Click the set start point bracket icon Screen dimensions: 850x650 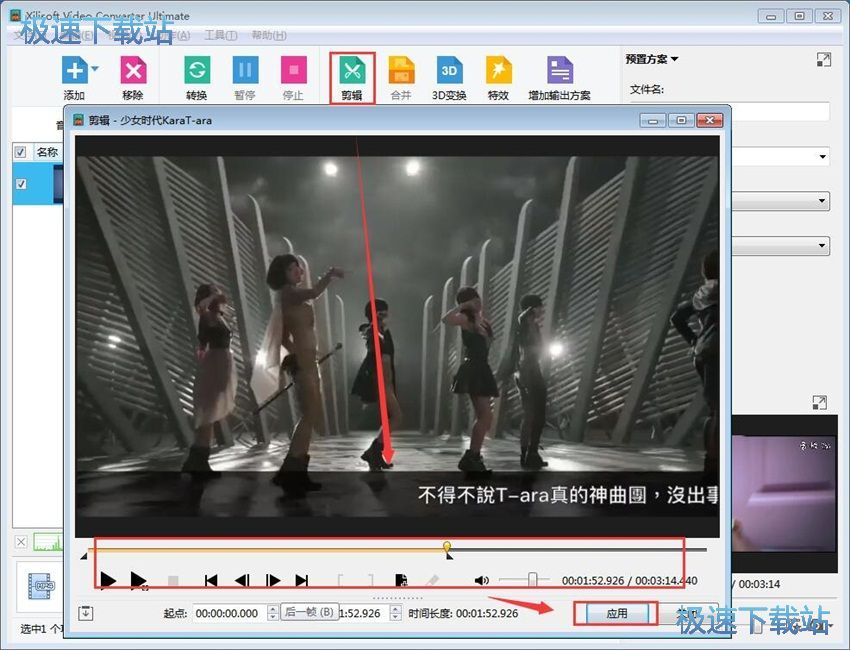(x=341, y=581)
